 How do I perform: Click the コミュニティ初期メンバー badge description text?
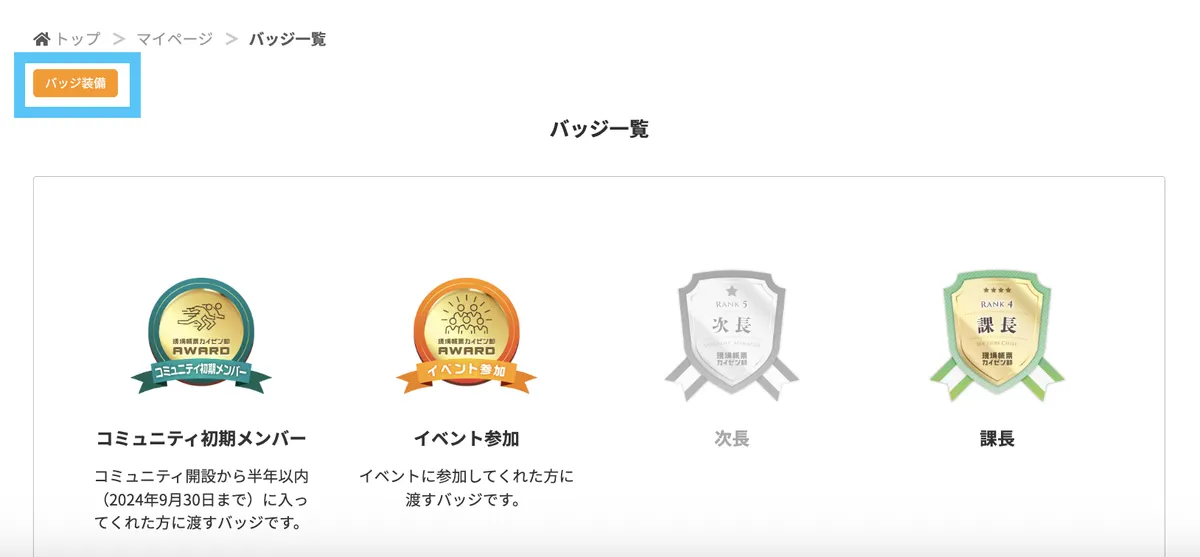click(201, 499)
